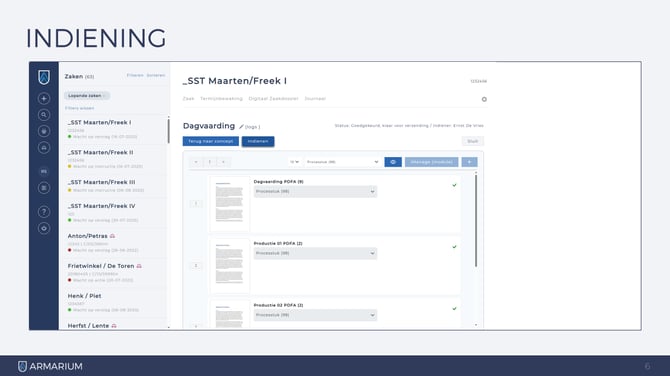This screenshot has height=376, width=670.
Task: Open the help question mark icon
Action: [x=44, y=212]
